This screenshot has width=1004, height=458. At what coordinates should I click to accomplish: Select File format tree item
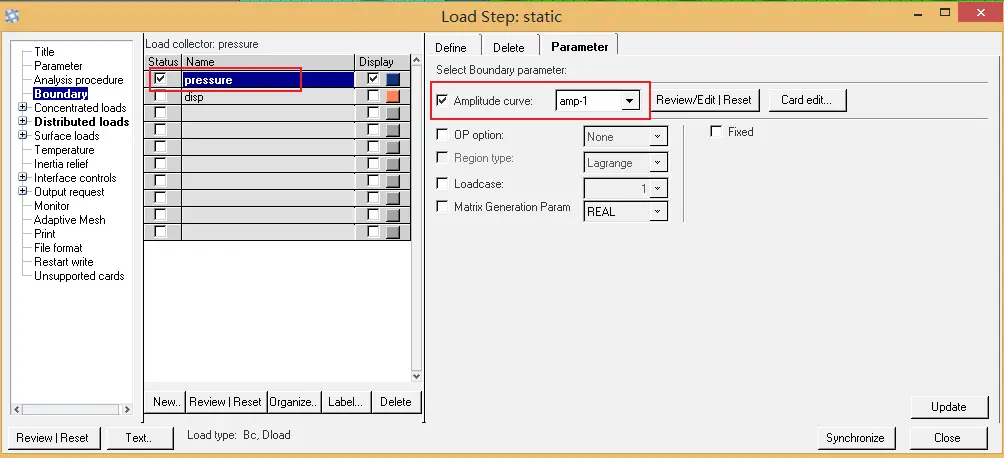tap(58, 248)
